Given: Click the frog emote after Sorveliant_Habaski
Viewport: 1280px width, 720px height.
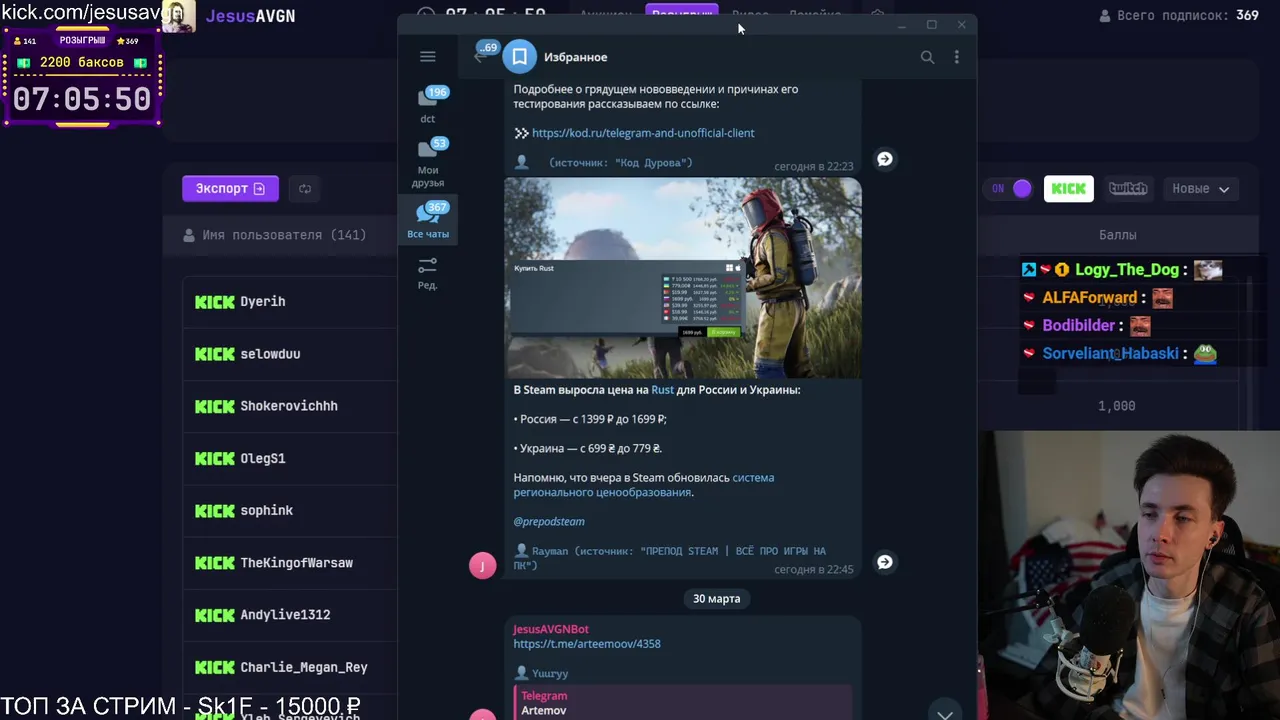Looking at the screenshot, I should [1205, 354].
